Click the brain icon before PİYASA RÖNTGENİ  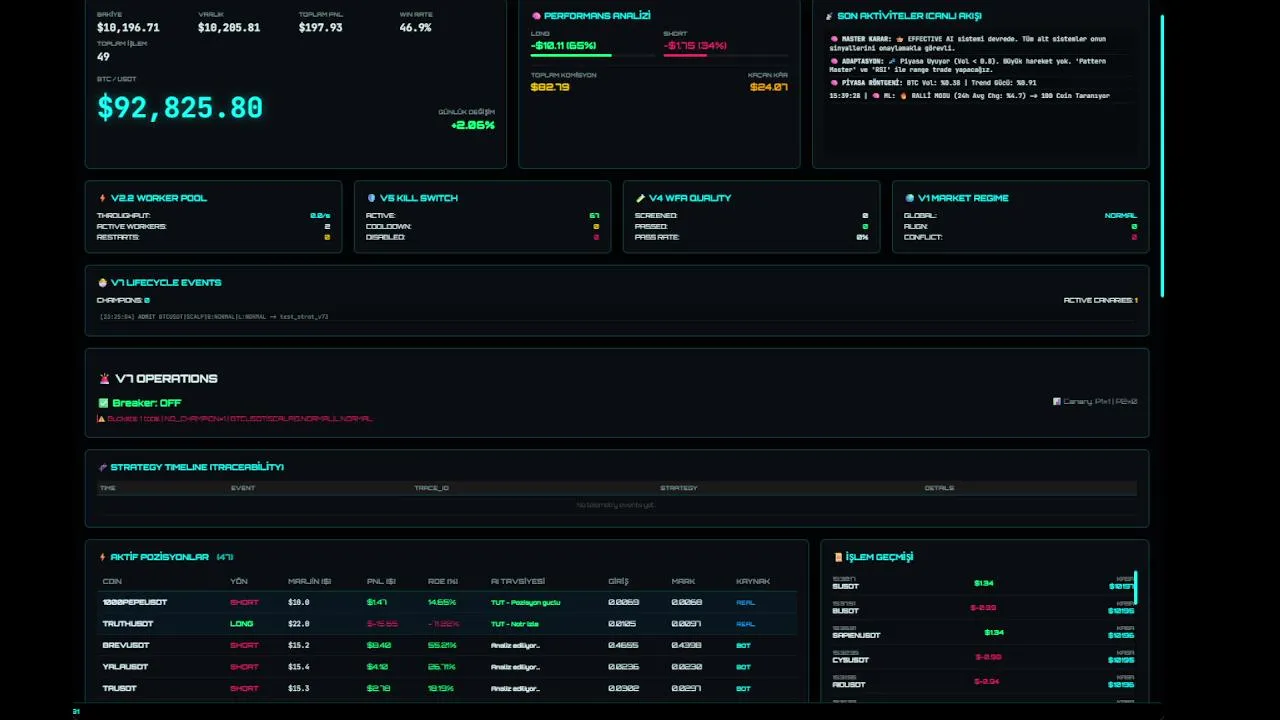click(834, 83)
